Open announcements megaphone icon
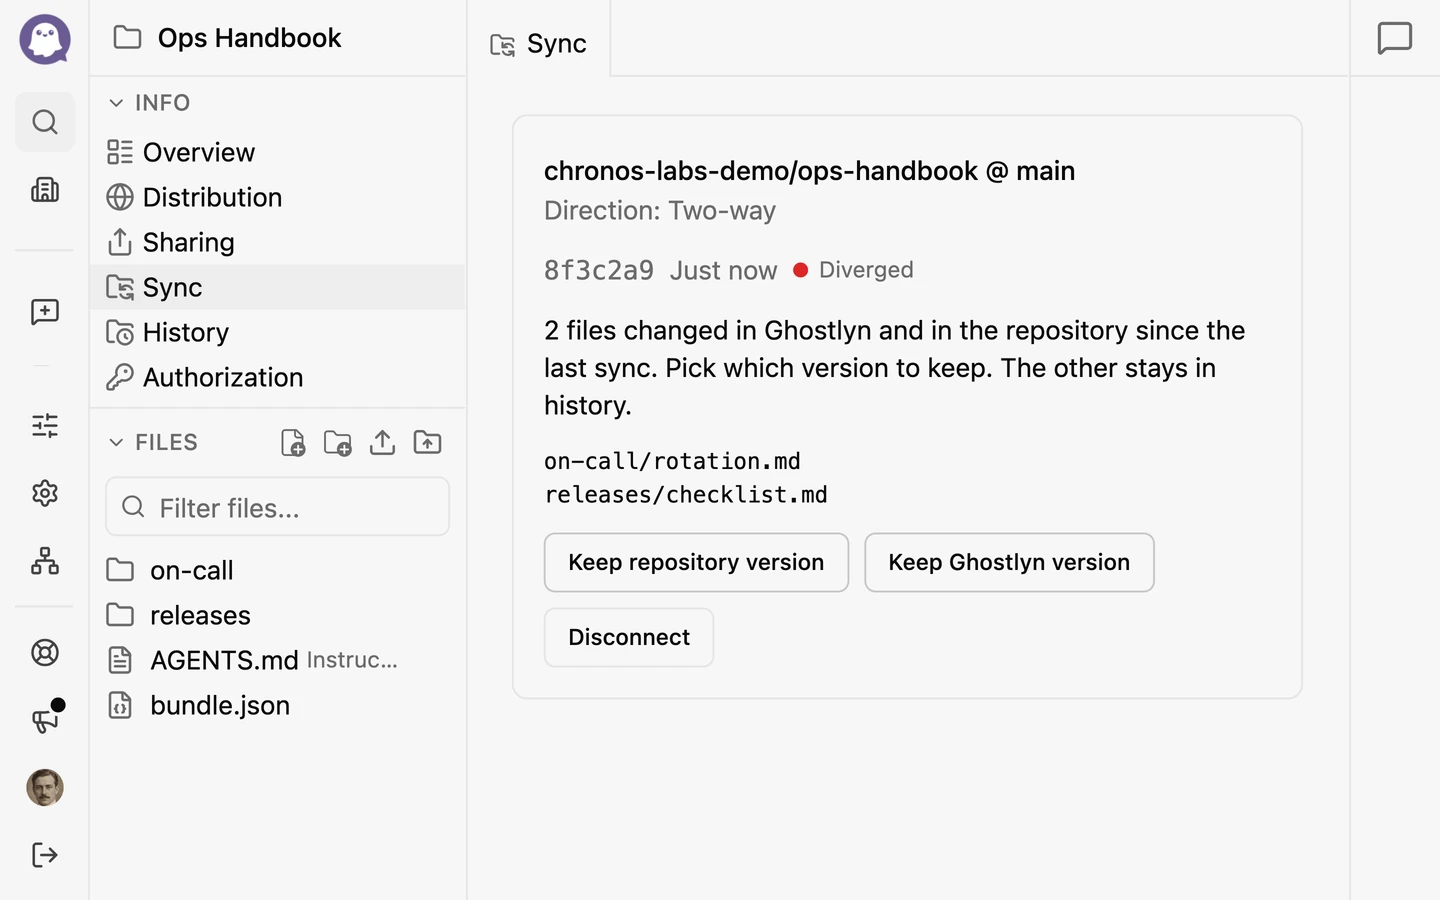1440x900 pixels. point(45,719)
